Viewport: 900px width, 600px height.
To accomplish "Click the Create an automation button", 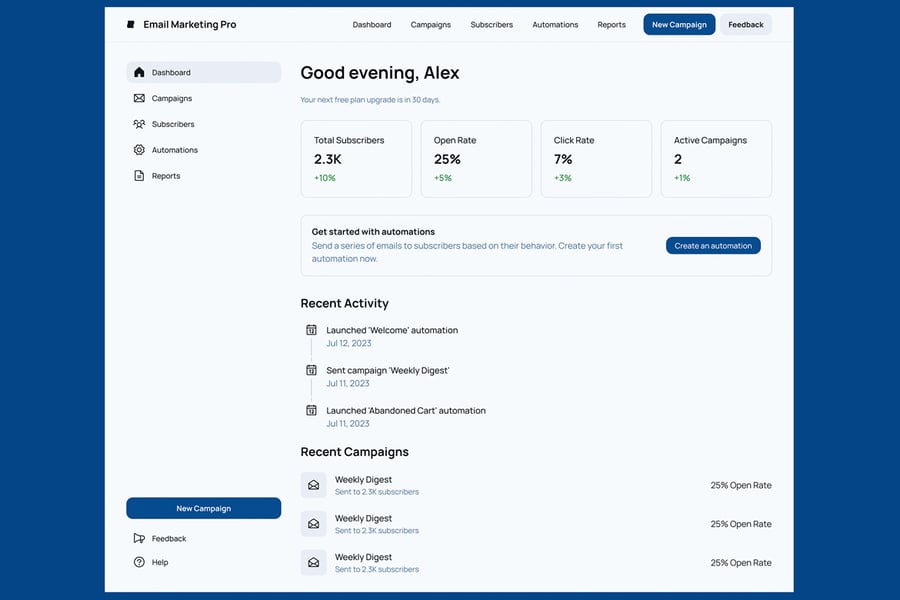I will point(713,246).
